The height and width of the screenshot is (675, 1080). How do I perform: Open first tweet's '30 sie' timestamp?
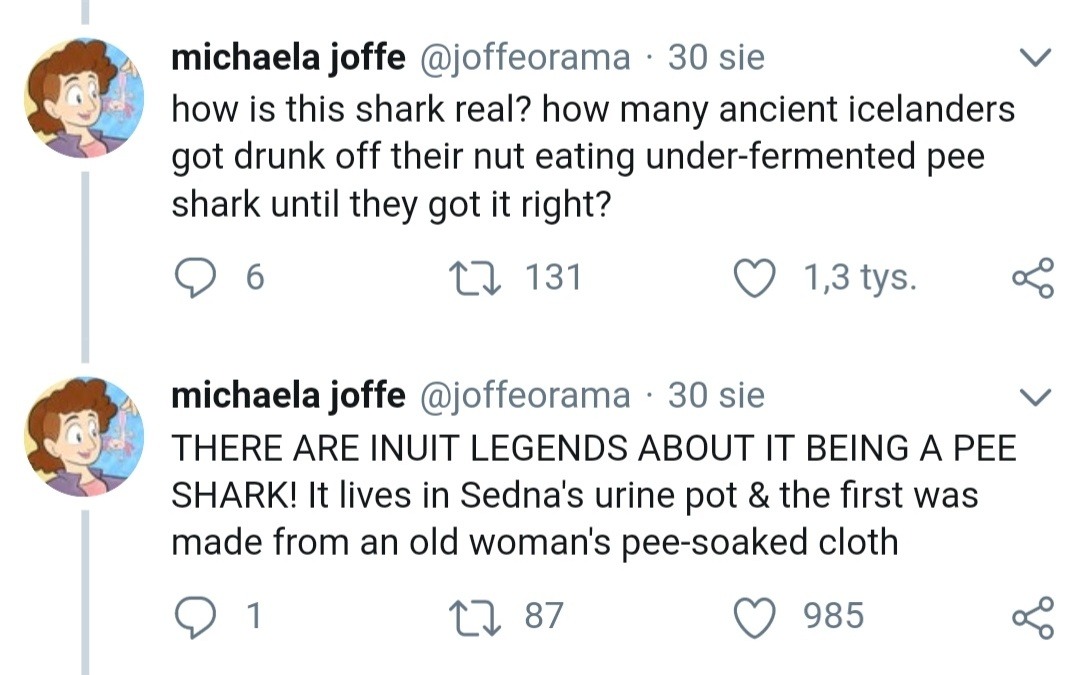(x=716, y=57)
